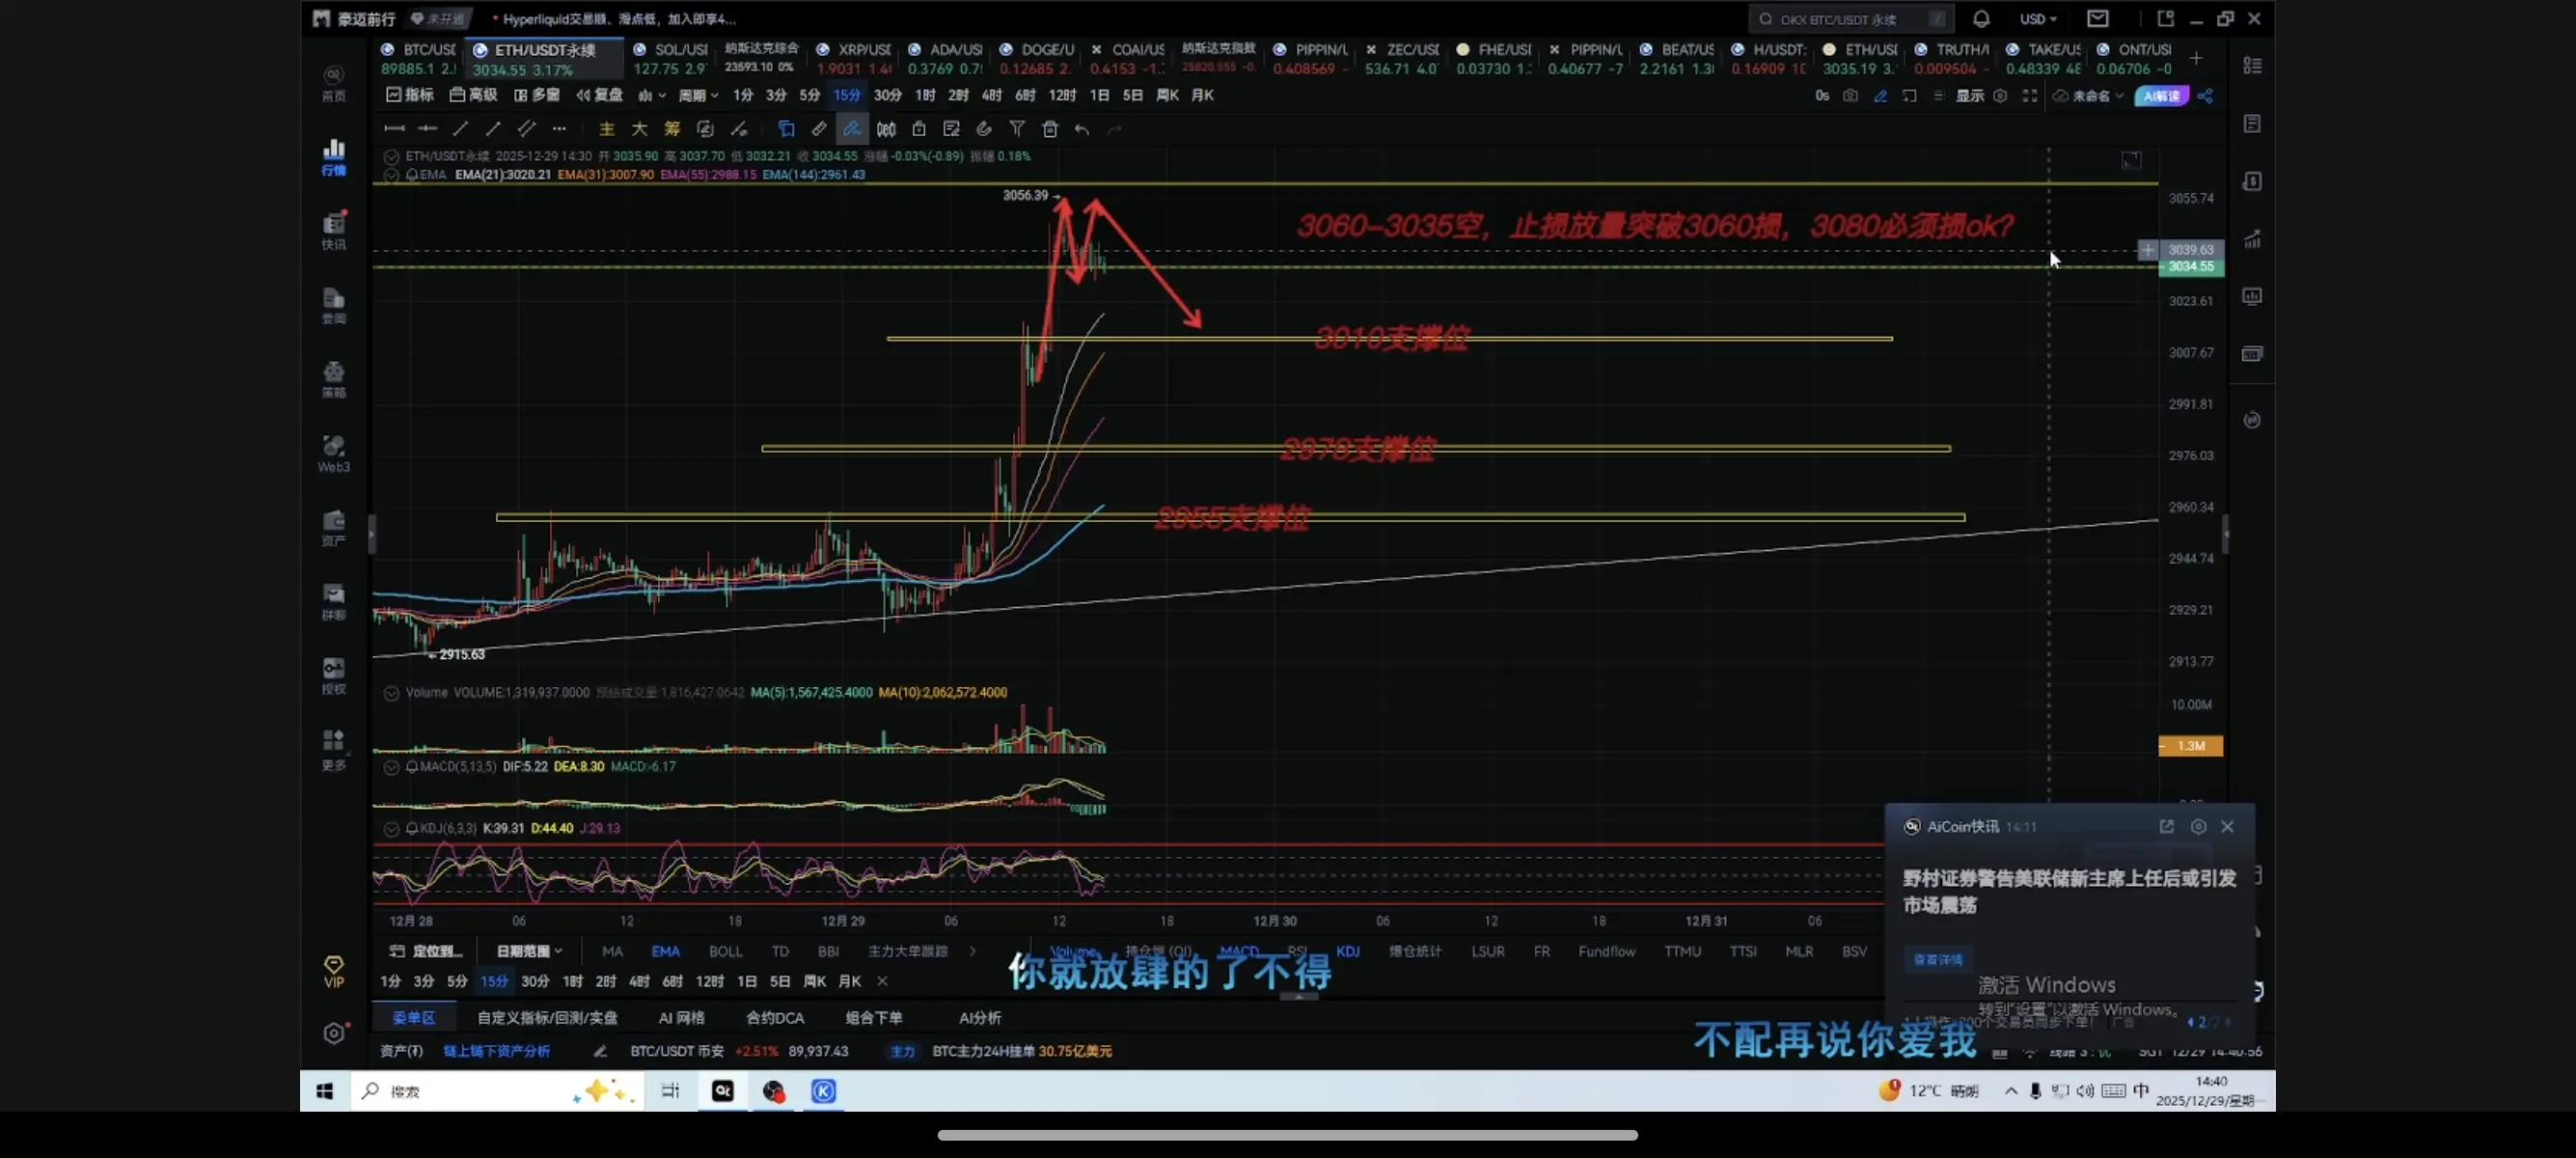Select the horizontal line drawing tool

coord(394,129)
